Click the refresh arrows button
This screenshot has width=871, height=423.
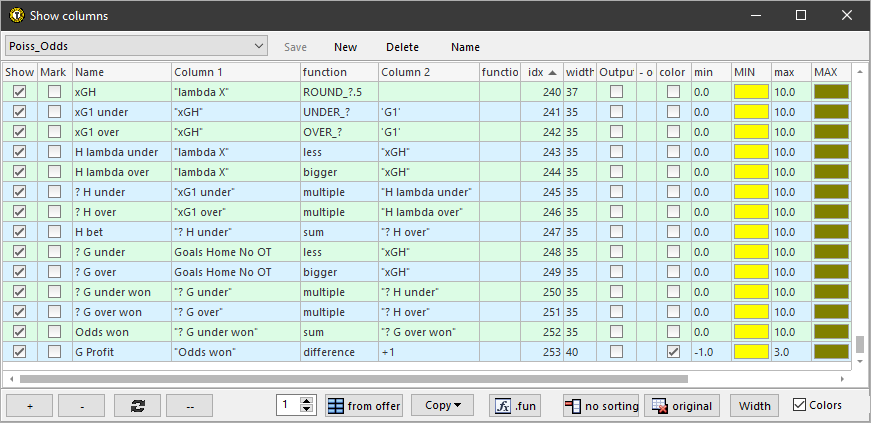pyautogui.click(x=137, y=406)
